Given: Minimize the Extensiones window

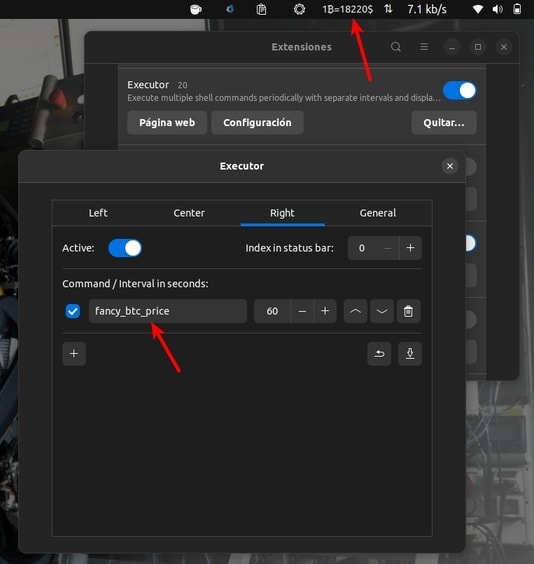Looking at the screenshot, I should point(452,47).
